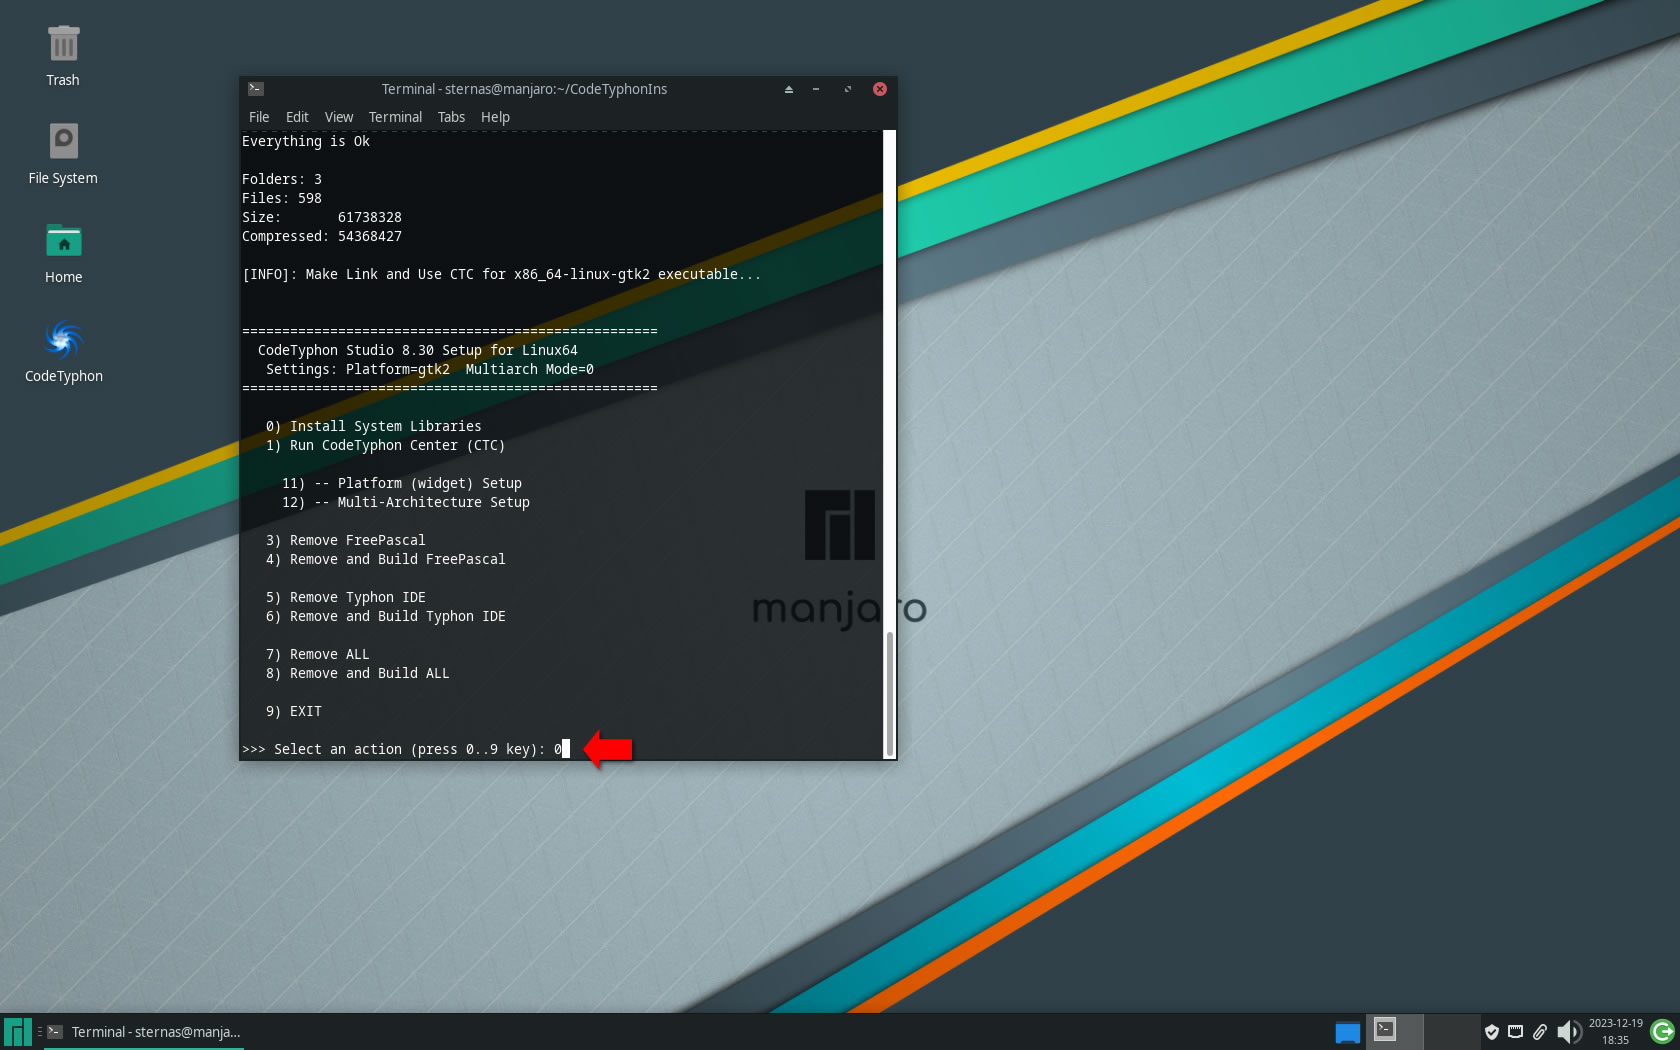Image resolution: width=1680 pixels, height=1050 pixels.
Task: Open the Help menu in terminal
Action: pos(495,117)
